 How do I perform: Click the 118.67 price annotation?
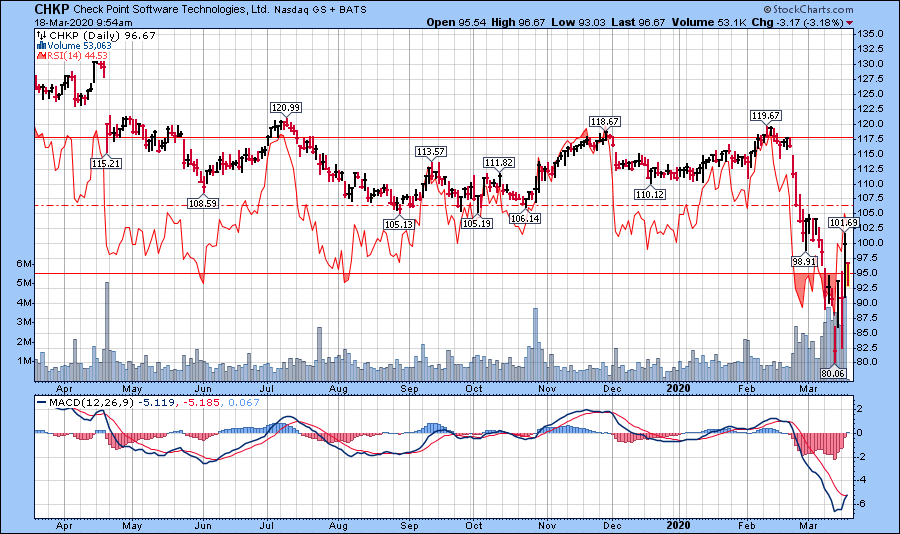point(605,121)
